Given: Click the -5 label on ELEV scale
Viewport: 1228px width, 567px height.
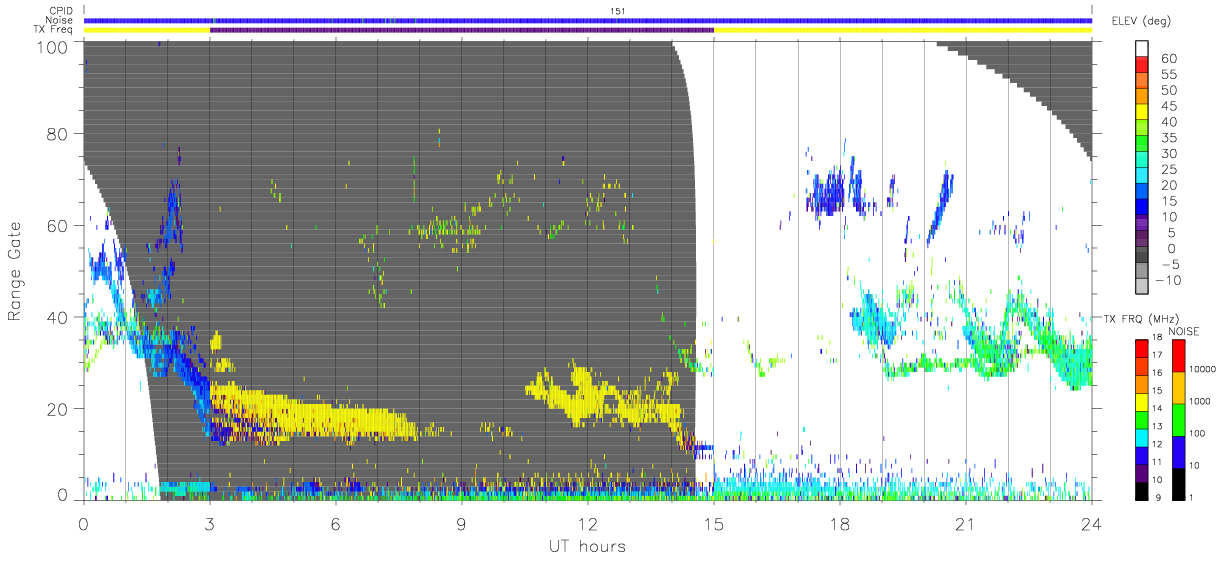Looking at the screenshot, I should point(1170,264).
